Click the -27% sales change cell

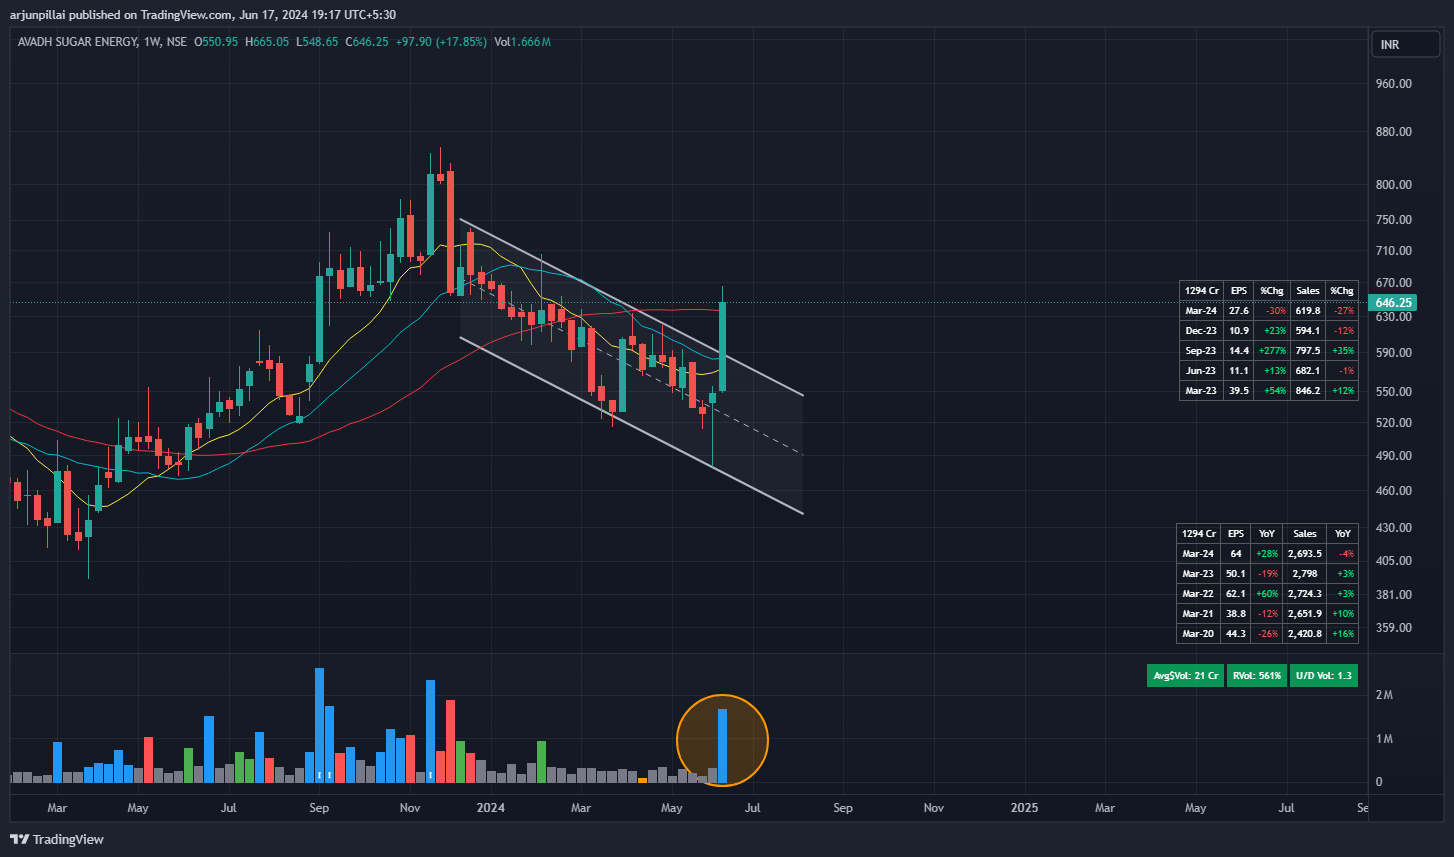[x=1342, y=310]
